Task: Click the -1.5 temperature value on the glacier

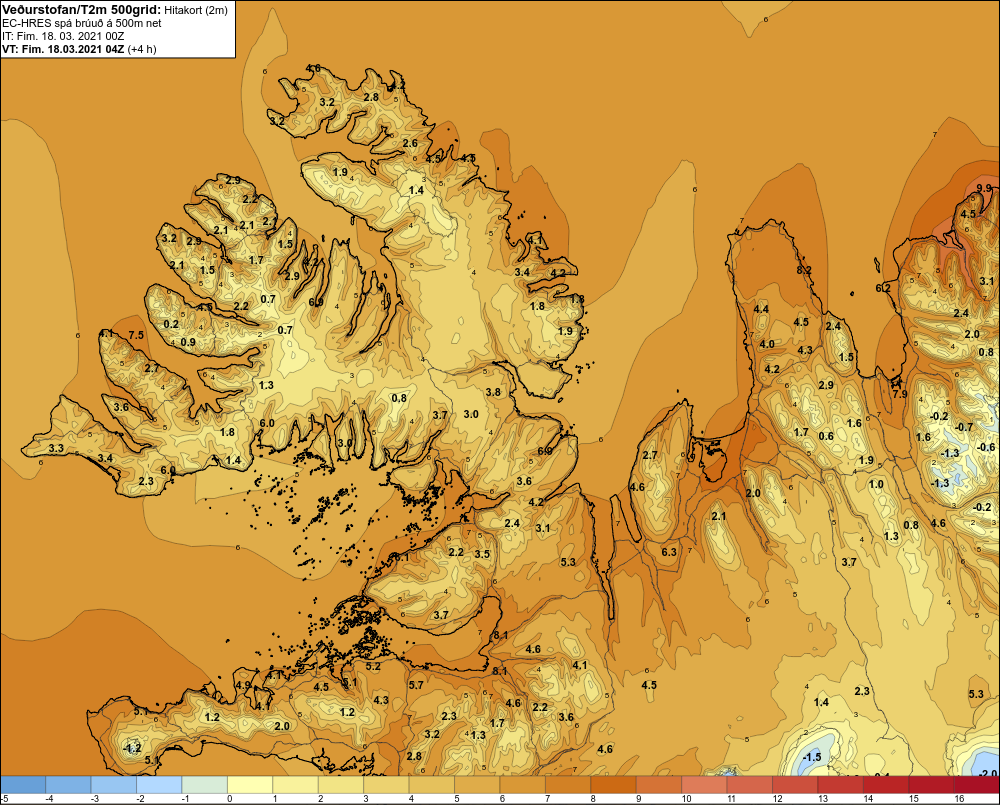Action: (x=811, y=757)
